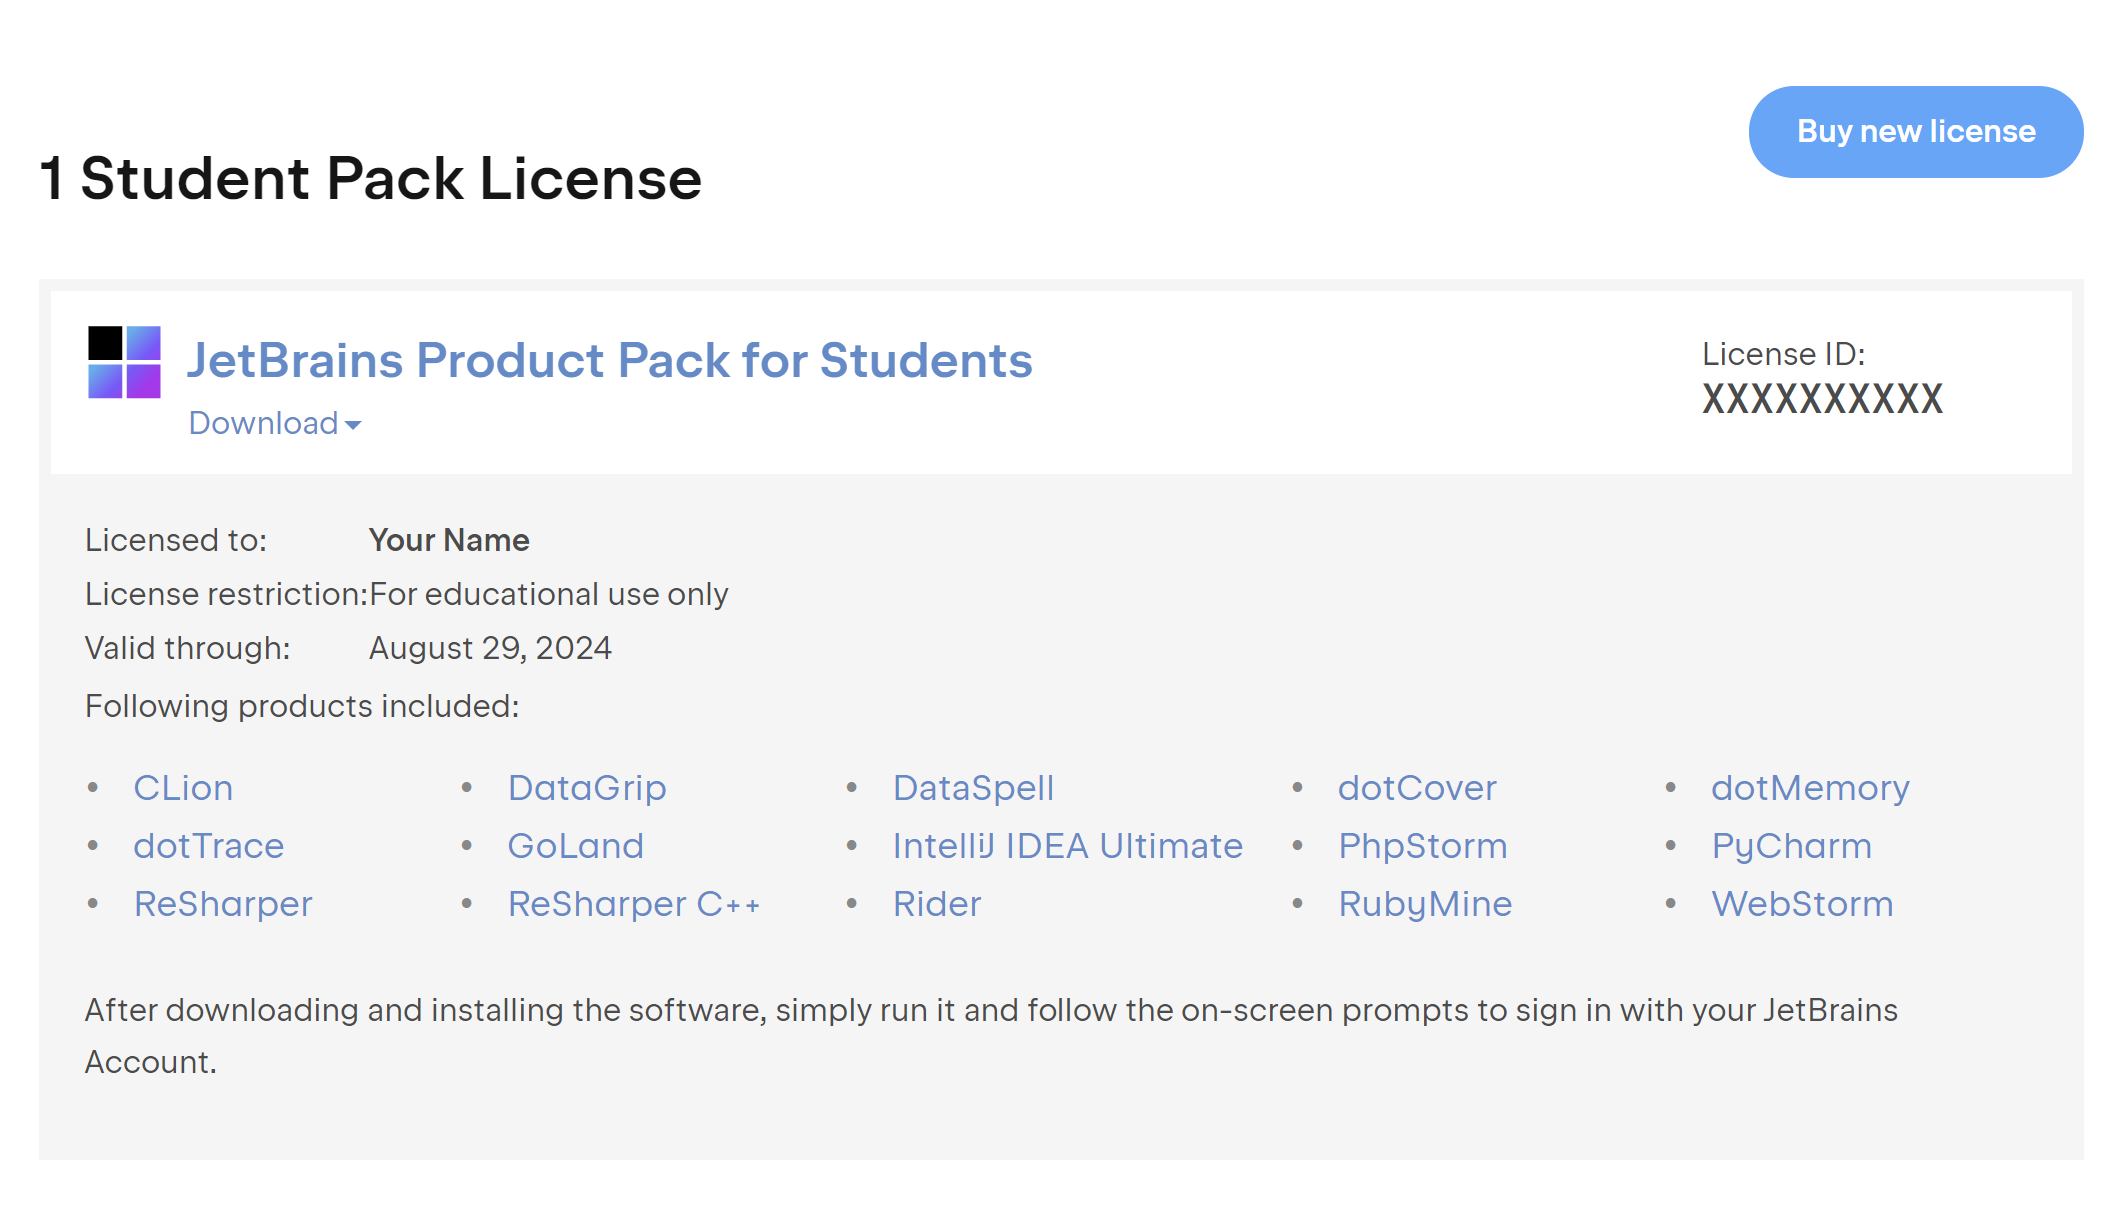Expand the Download dropdown

click(275, 424)
